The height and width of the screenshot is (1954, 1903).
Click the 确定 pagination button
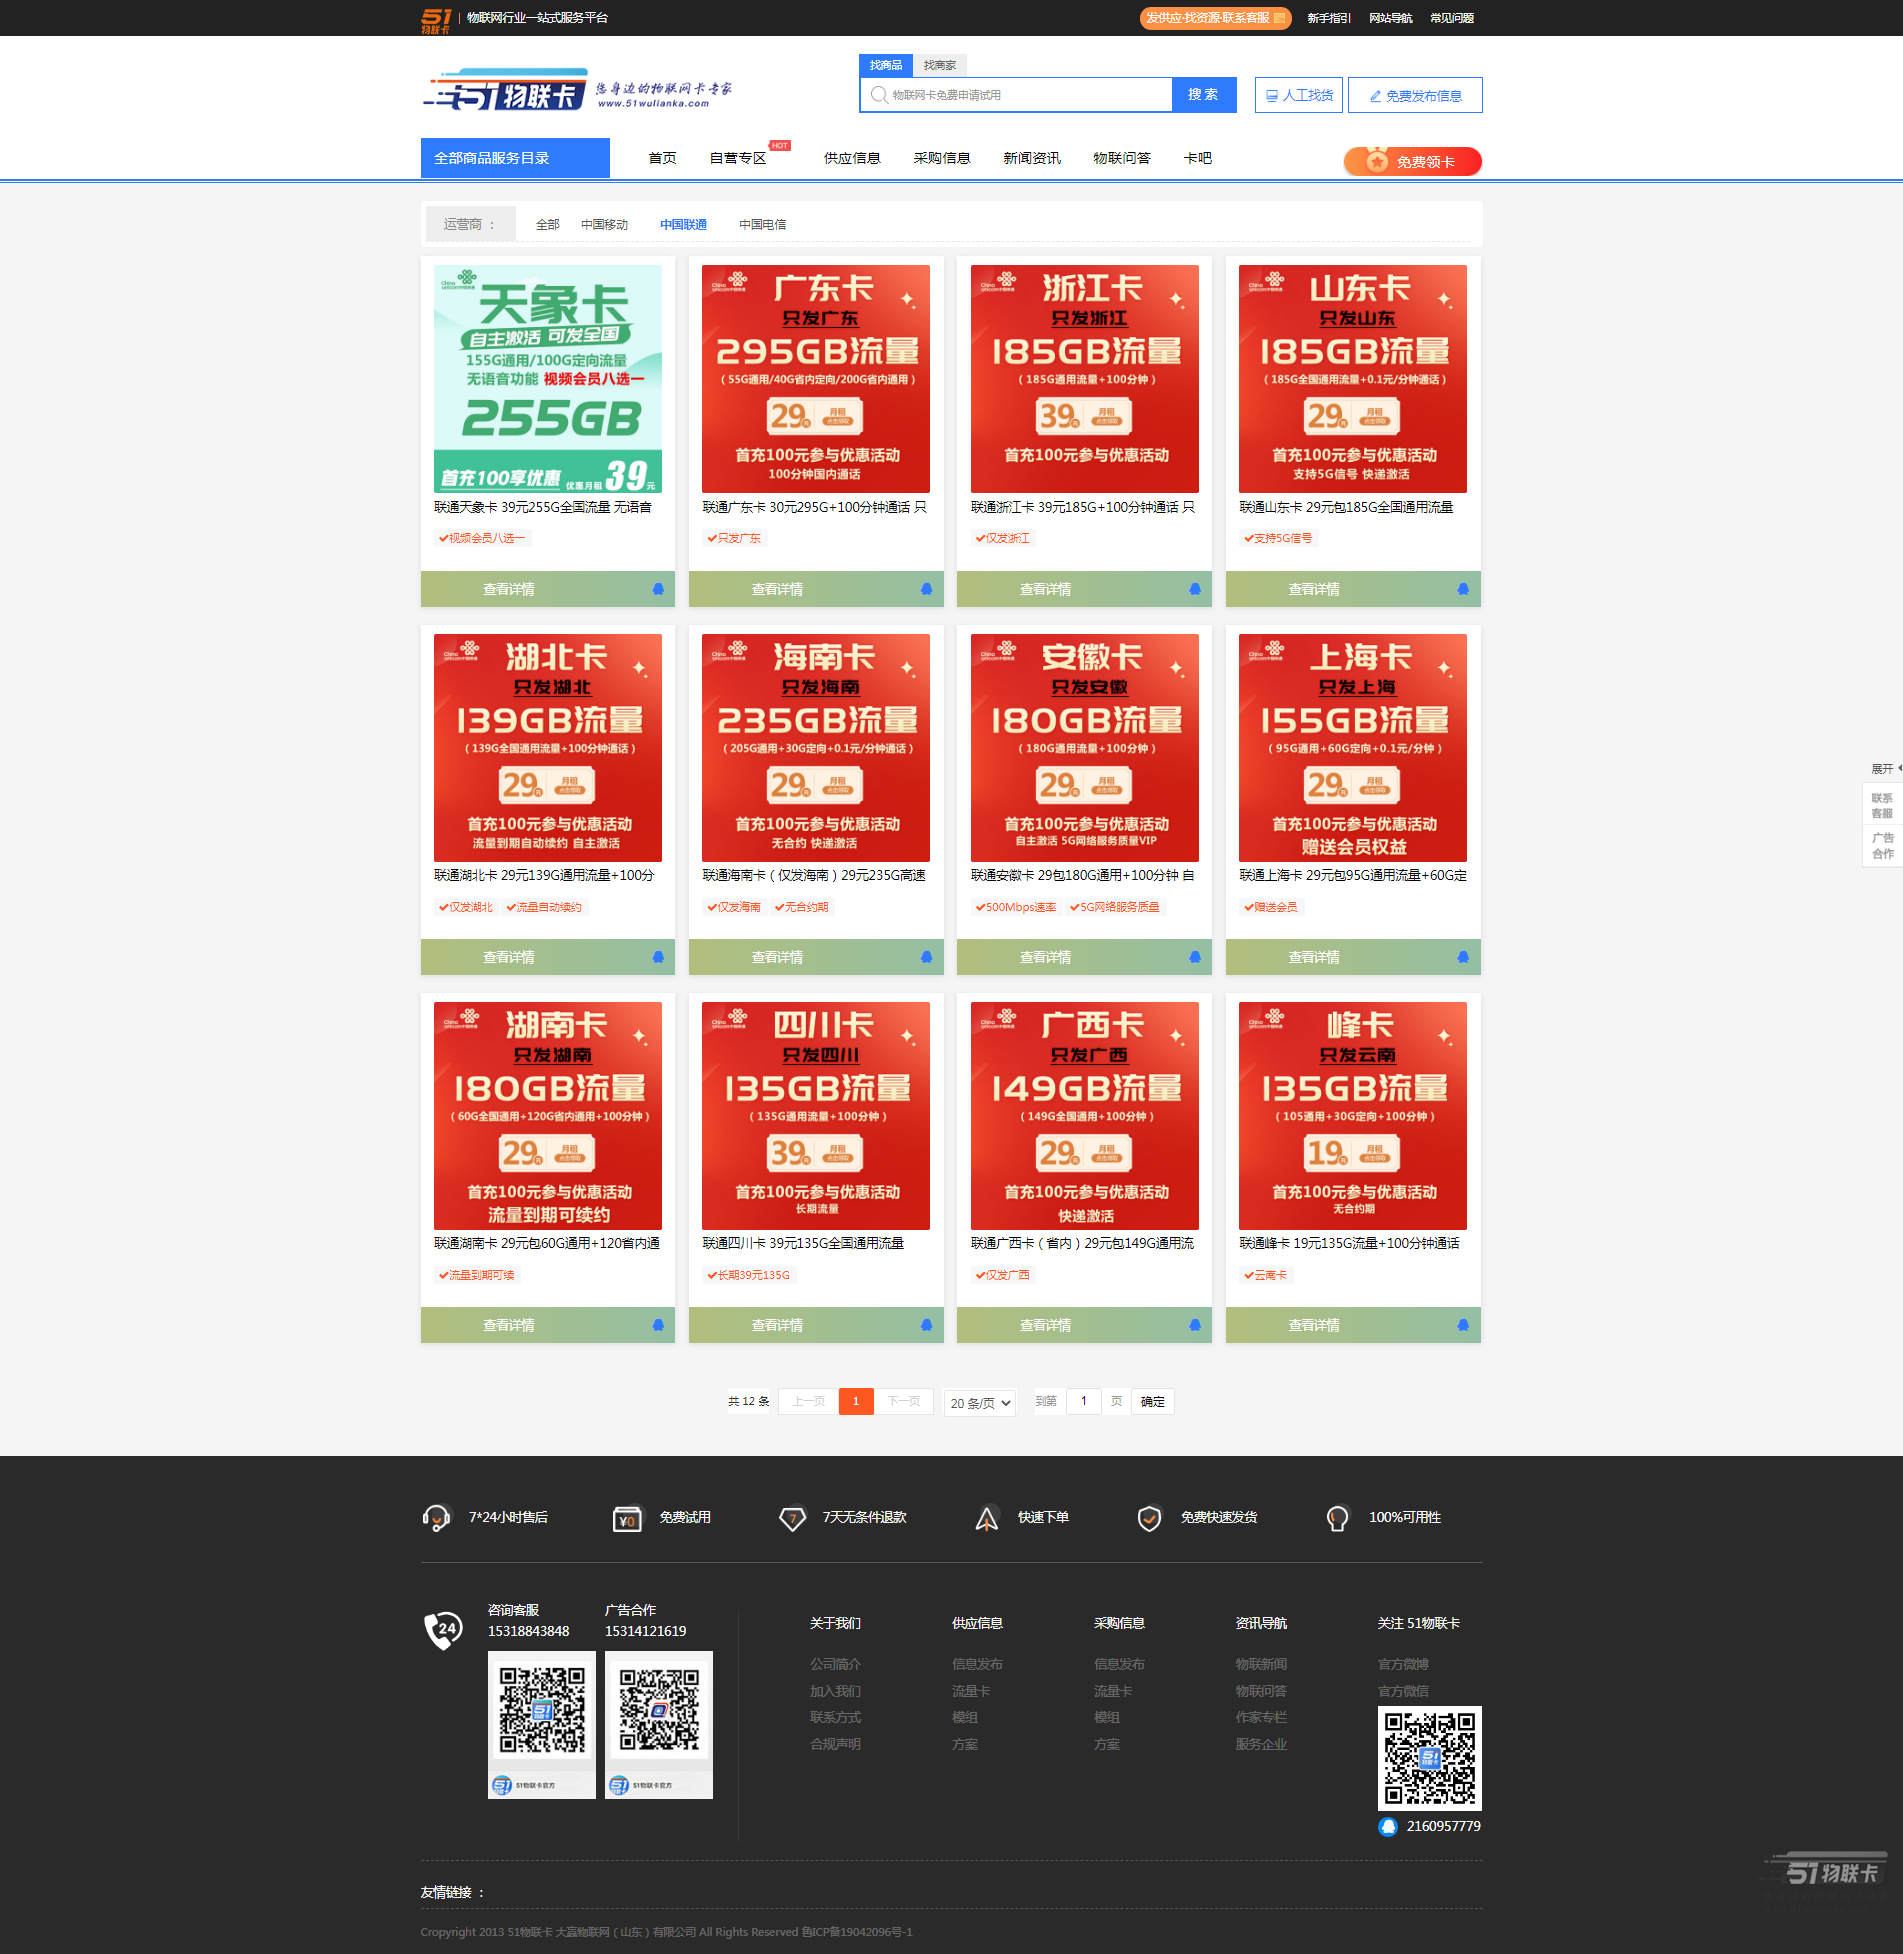tap(1152, 1401)
